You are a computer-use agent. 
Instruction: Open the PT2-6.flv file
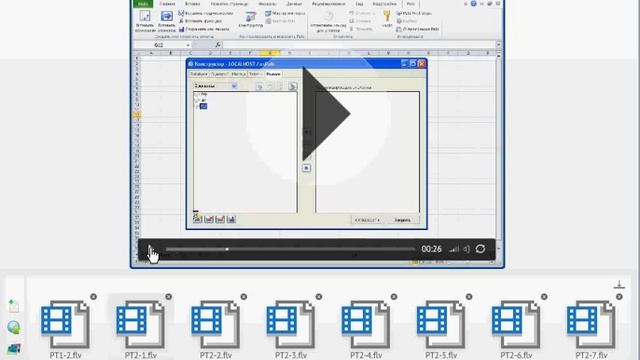coord(516,329)
